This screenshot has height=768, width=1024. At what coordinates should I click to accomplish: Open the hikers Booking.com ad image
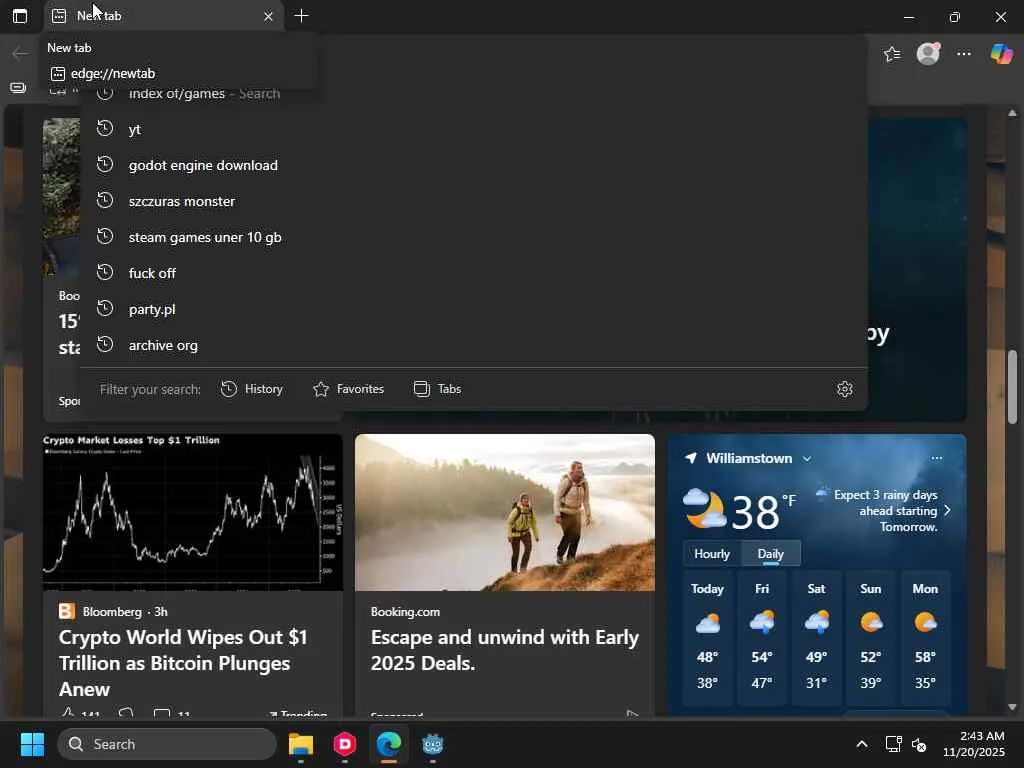(x=505, y=513)
